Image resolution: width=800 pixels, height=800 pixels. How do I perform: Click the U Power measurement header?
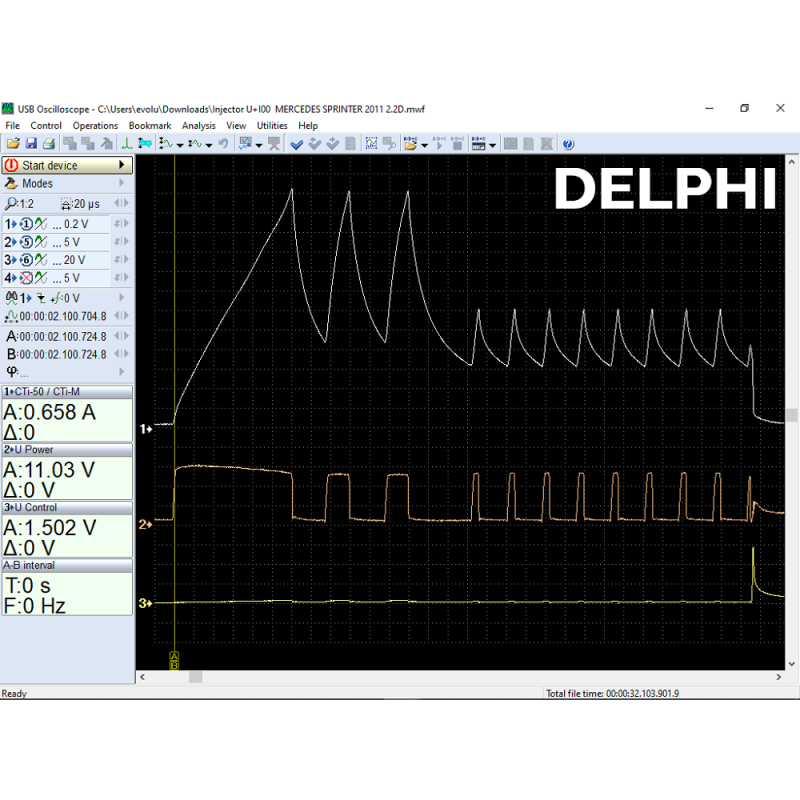(67, 450)
